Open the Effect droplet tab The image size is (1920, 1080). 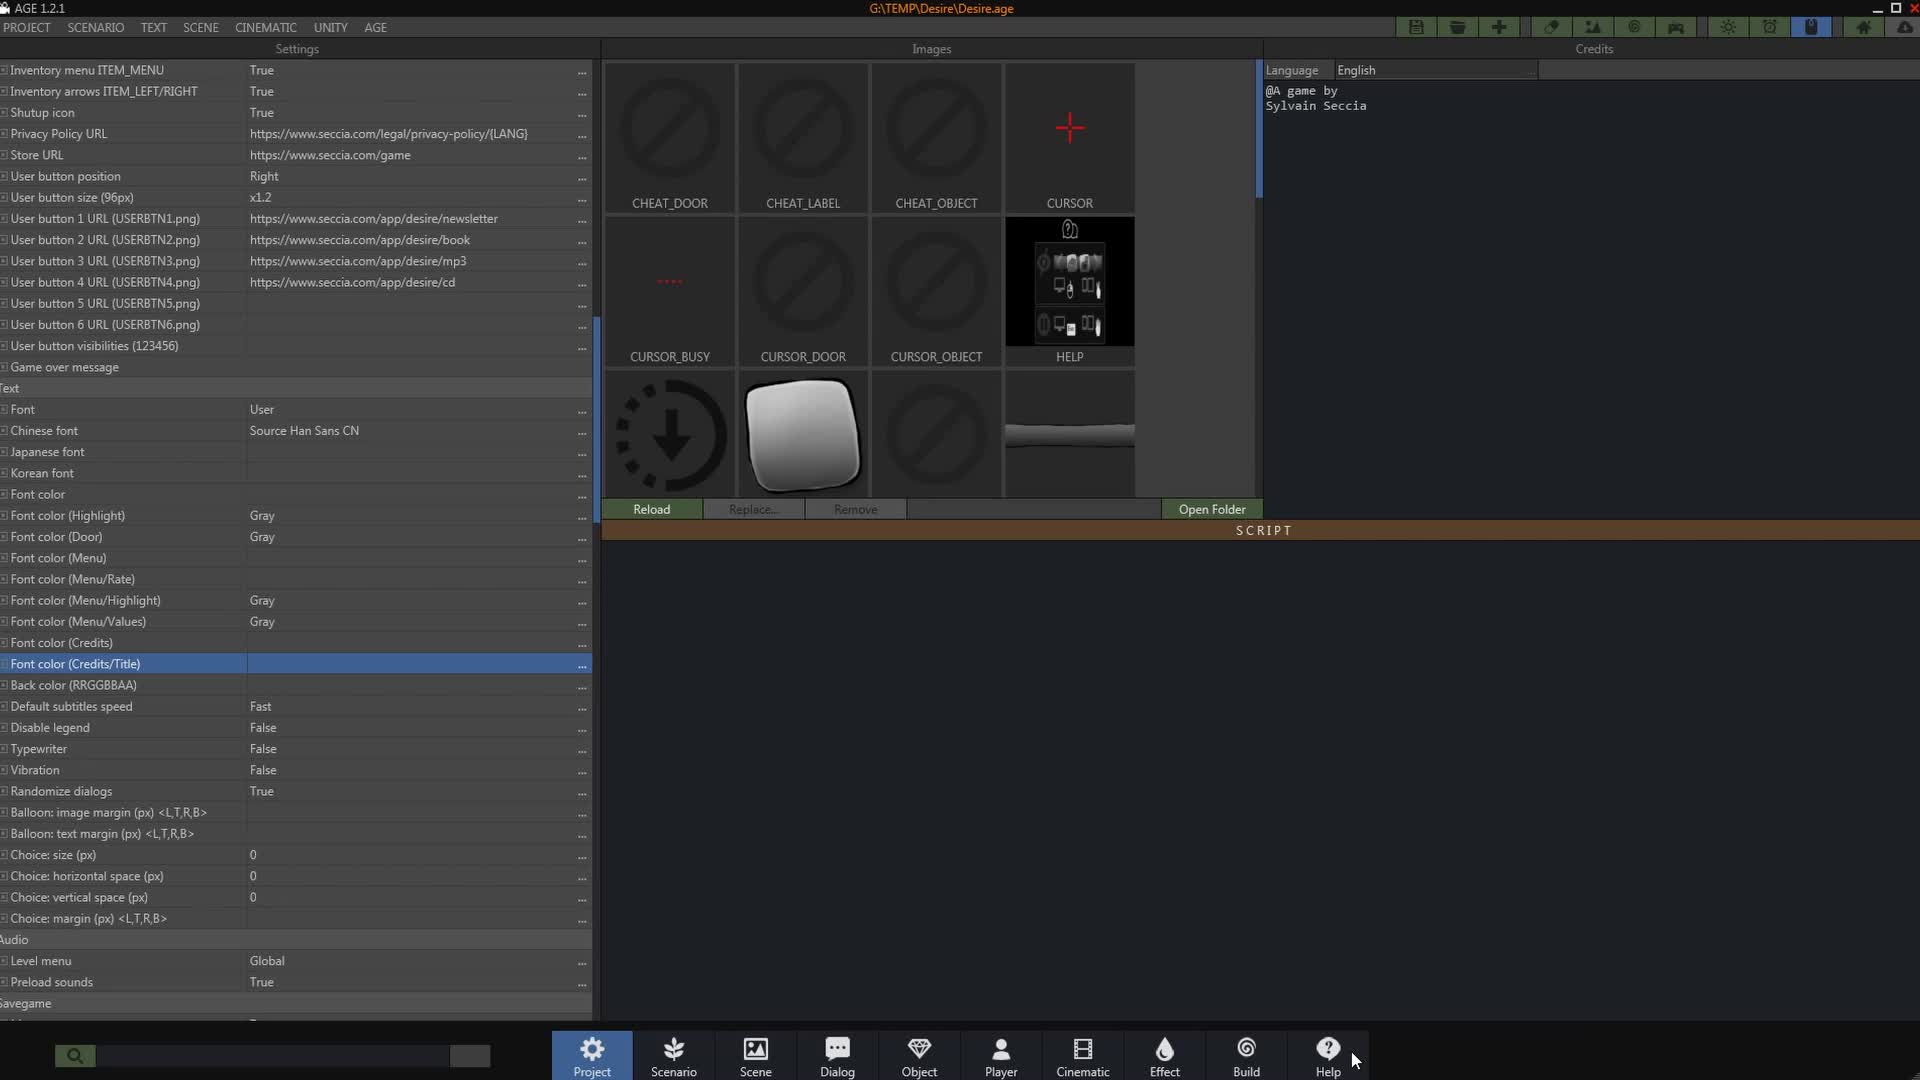point(1165,1056)
